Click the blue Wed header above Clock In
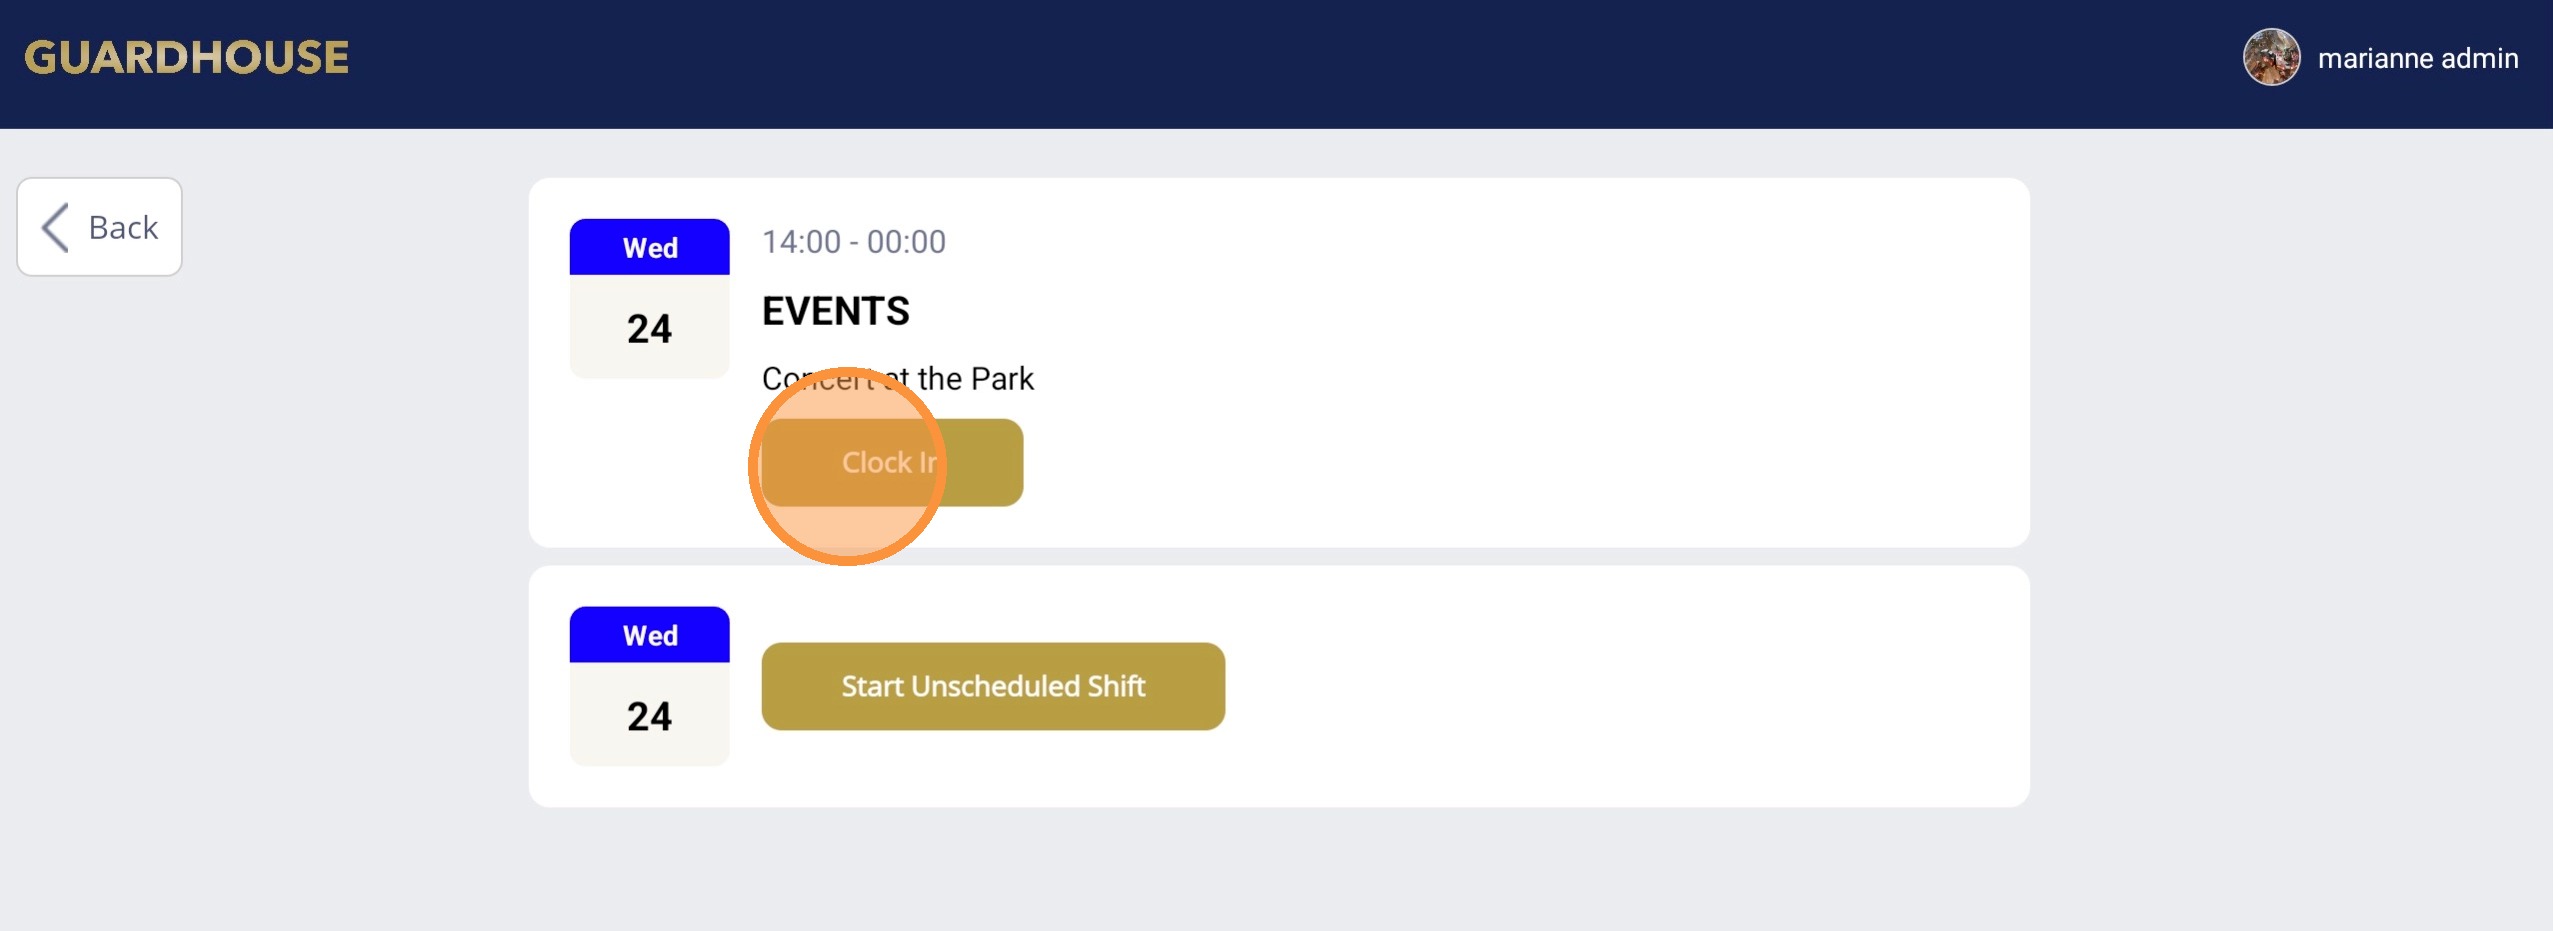 pos(649,247)
